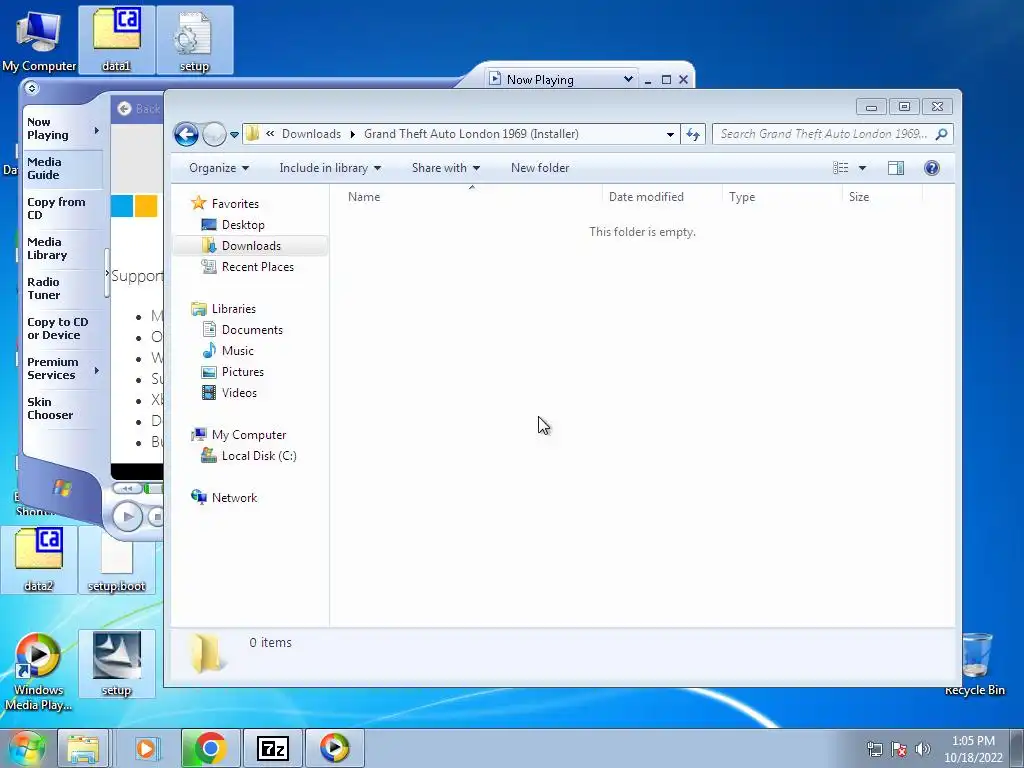Open Media Guide tab in Media Player
The image size is (1024, 768).
tap(63, 168)
